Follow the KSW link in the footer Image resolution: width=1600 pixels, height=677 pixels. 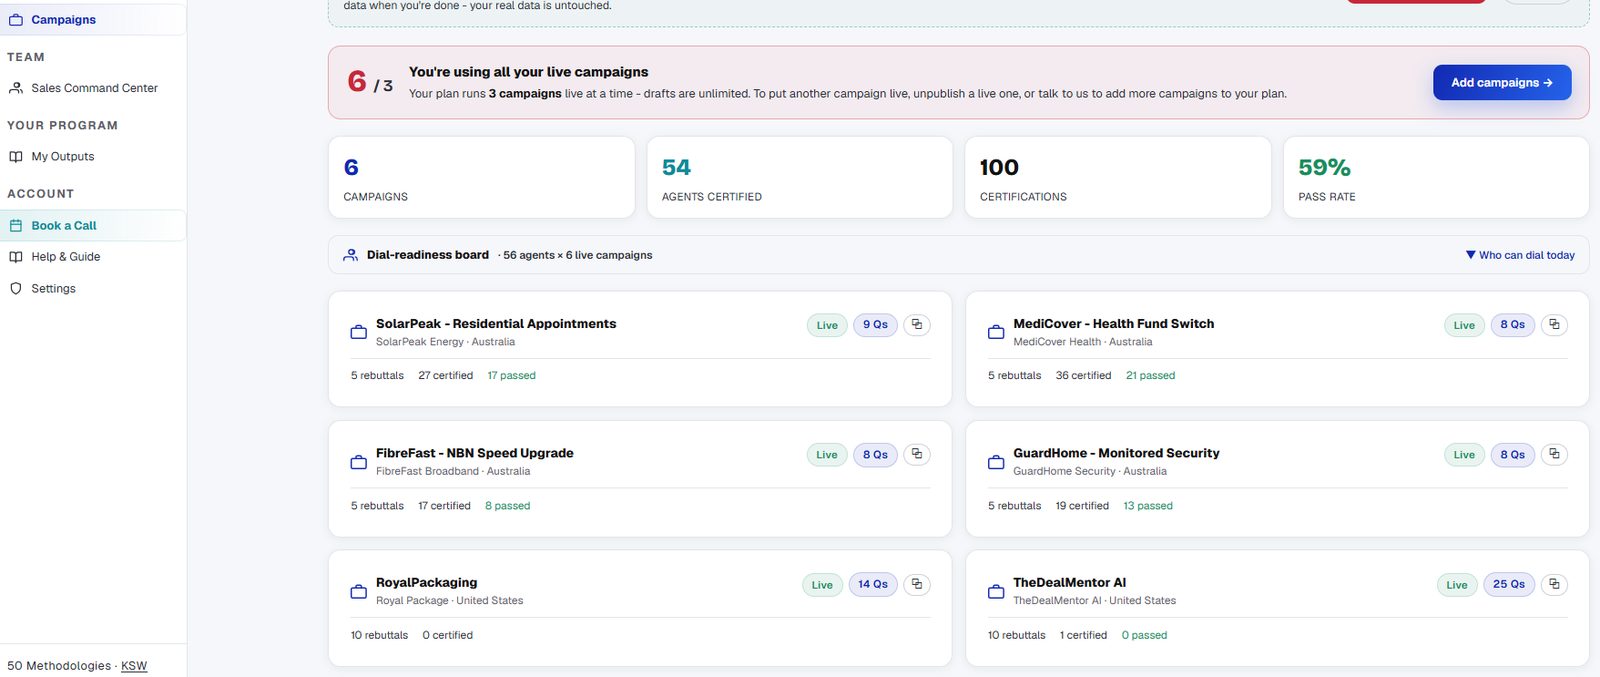[x=134, y=666]
